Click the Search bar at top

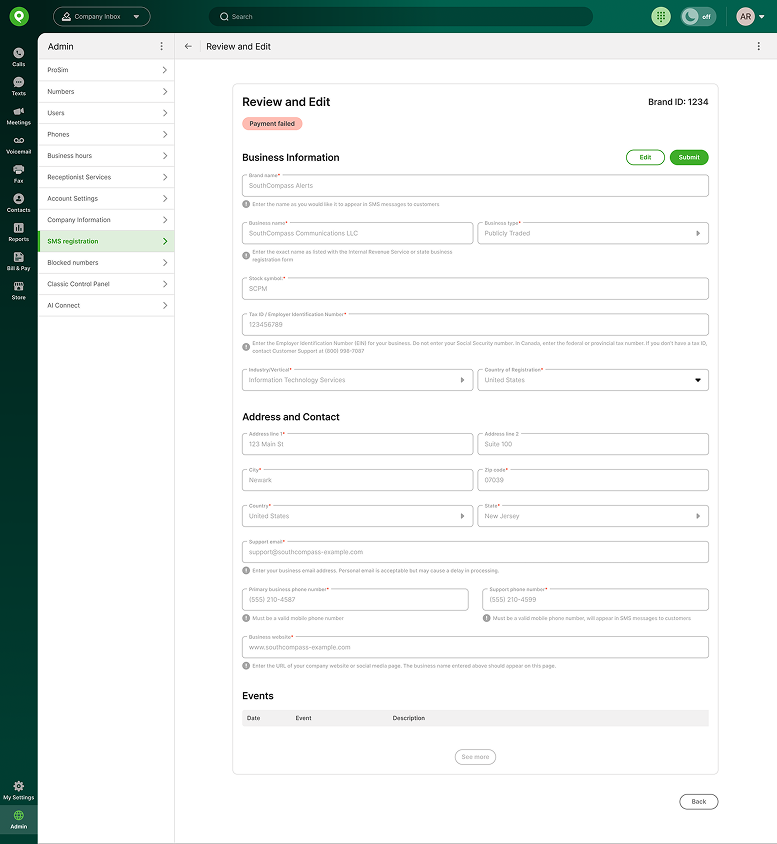(400, 17)
